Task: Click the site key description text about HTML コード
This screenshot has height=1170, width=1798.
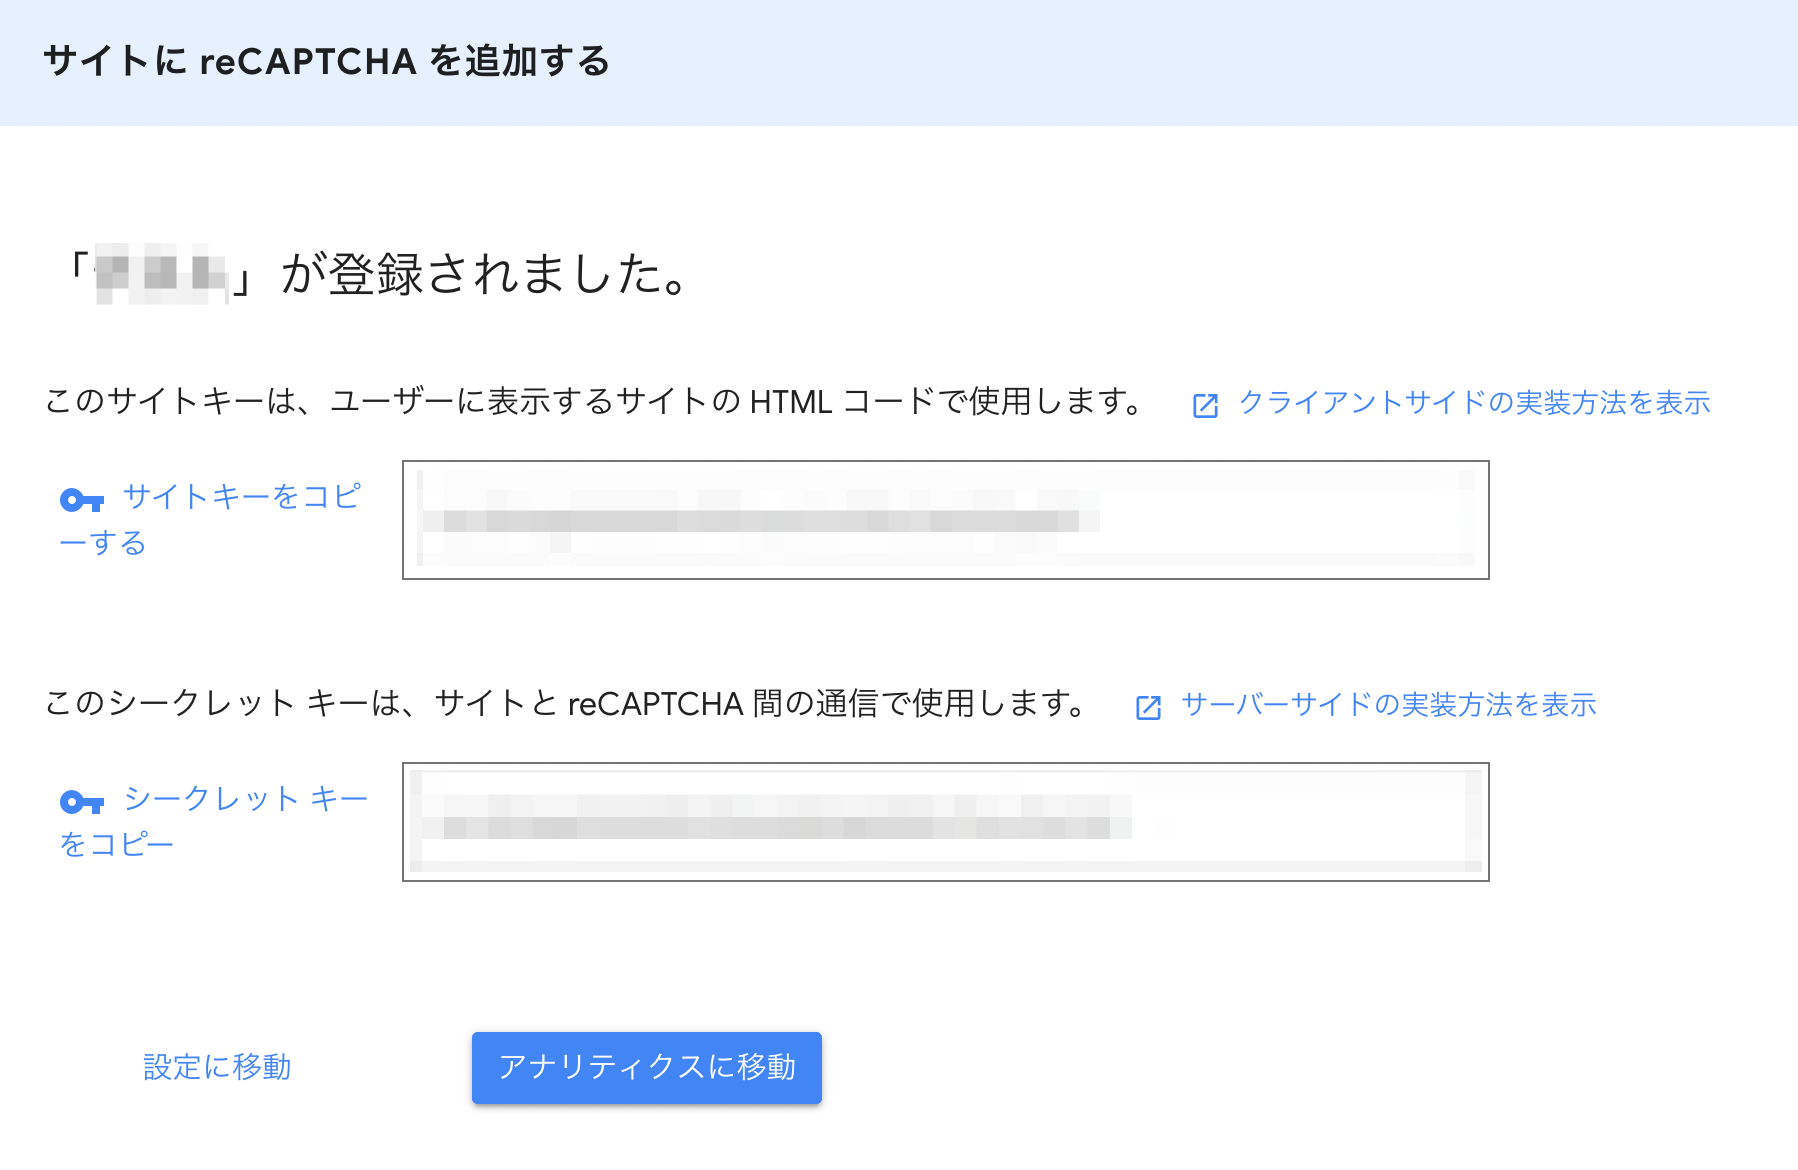Action: [595, 402]
